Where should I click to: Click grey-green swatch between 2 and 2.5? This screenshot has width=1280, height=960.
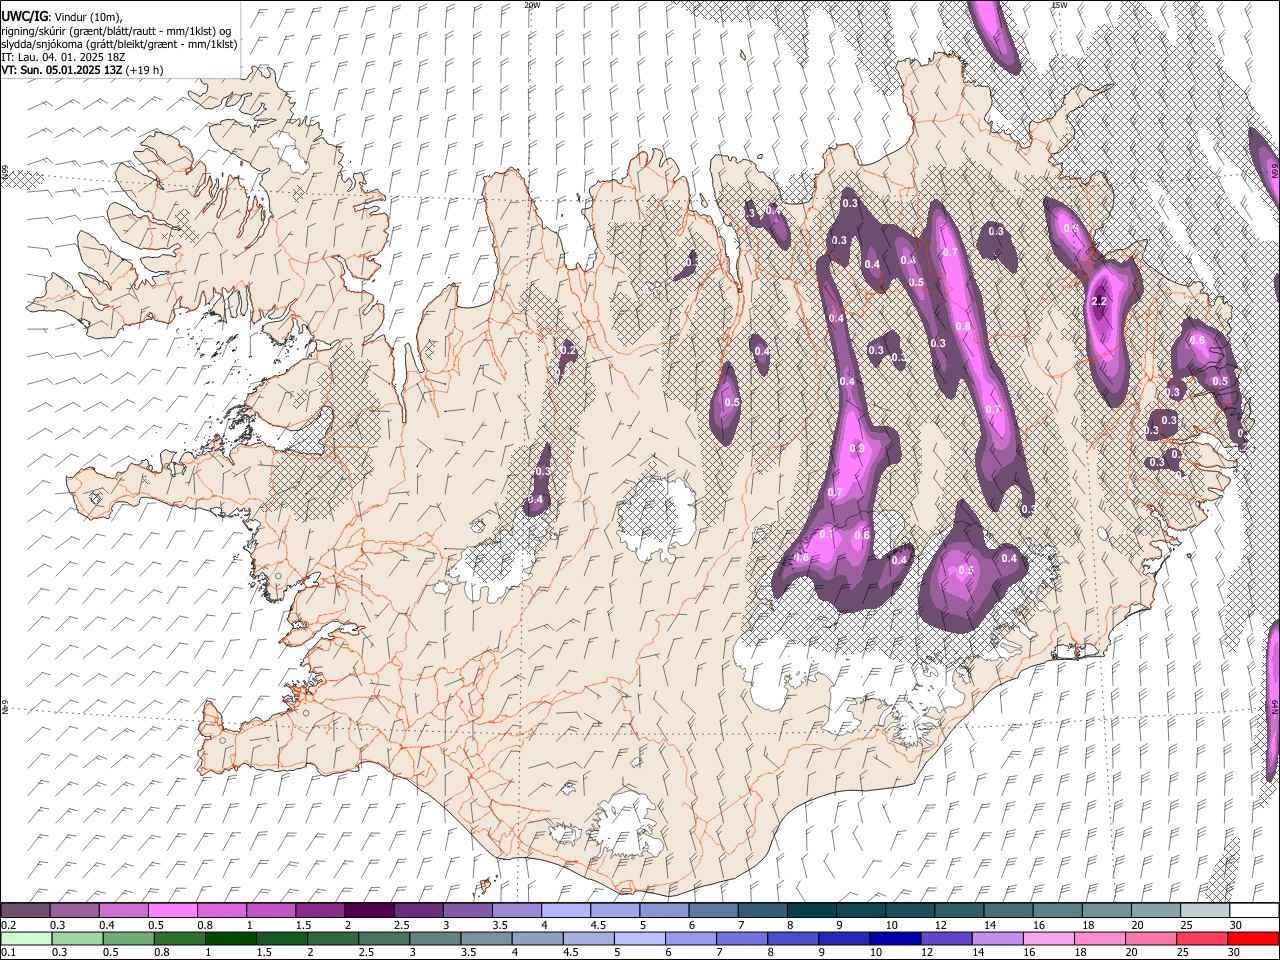(x=334, y=939)
